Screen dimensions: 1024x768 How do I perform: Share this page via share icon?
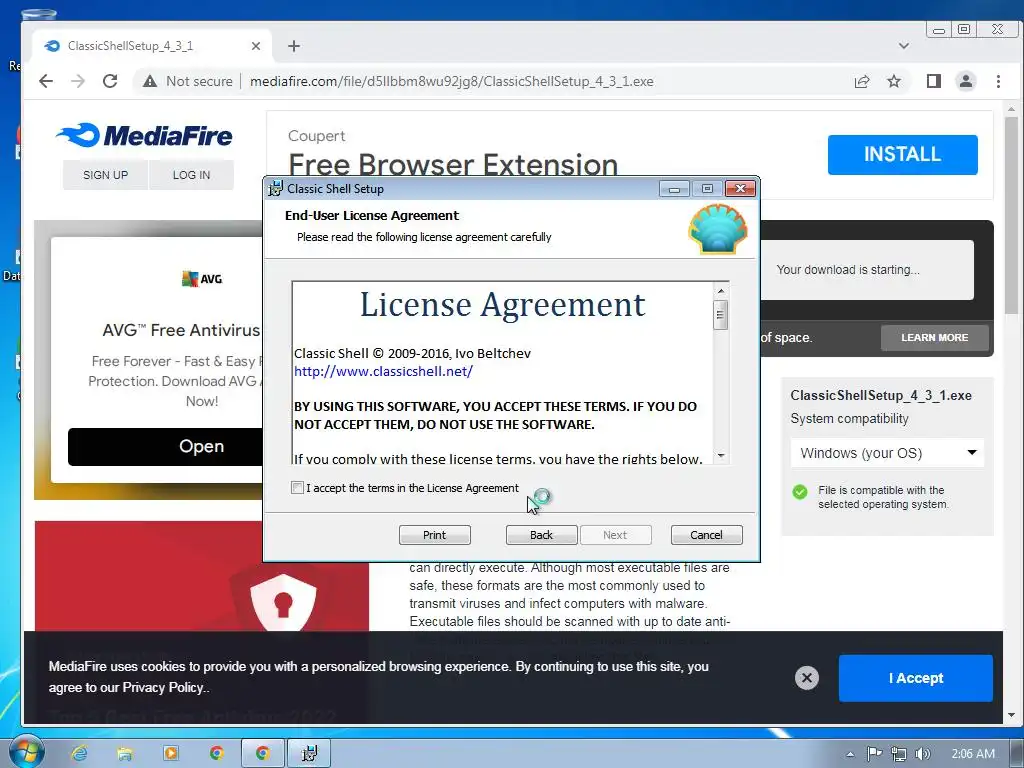click(x=862, y=81)
